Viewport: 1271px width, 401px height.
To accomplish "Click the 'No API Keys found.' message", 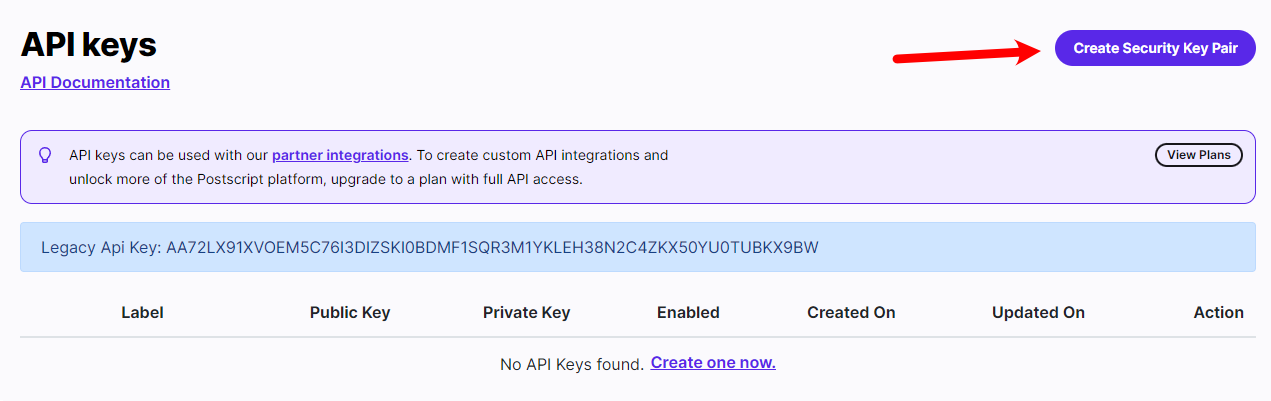I will coord(571,364).
